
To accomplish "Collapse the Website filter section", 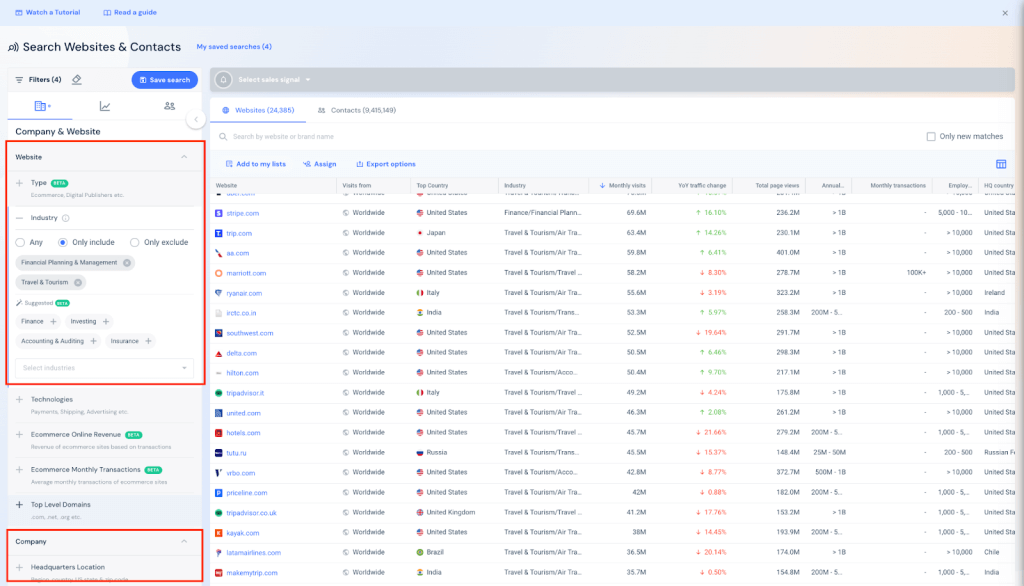I will [183, 157].
